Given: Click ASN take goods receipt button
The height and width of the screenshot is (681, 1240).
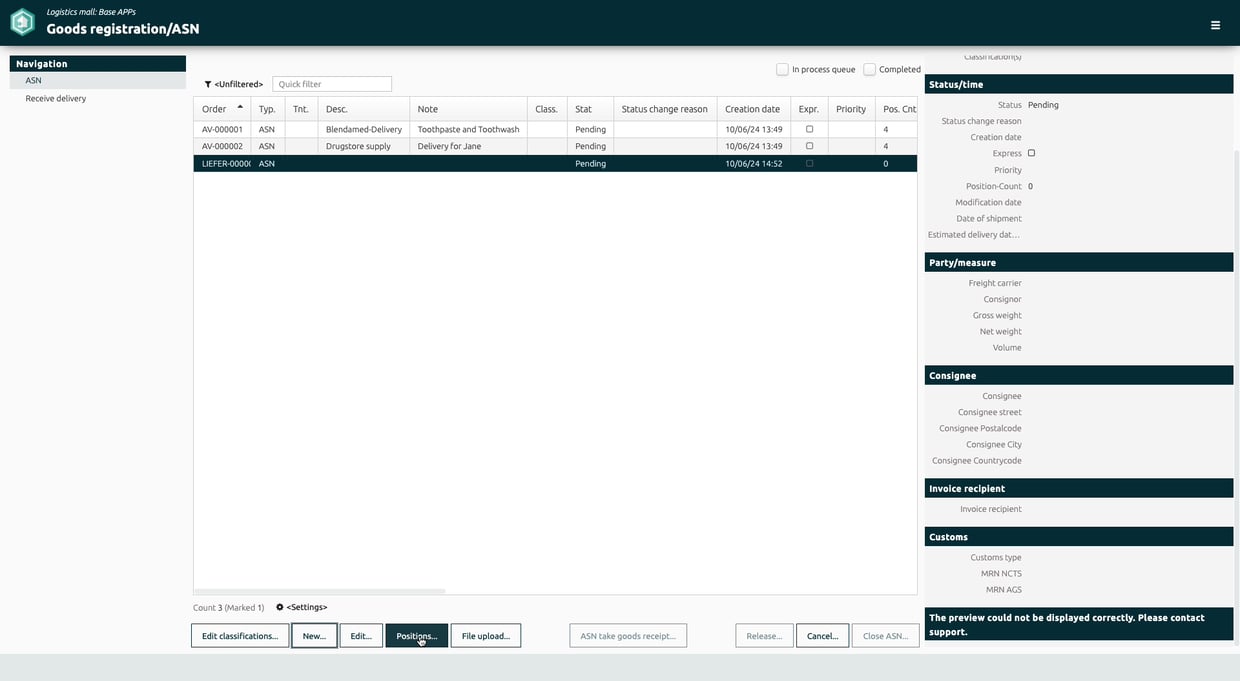Looking at the screenshot, I should coord(628,636).
